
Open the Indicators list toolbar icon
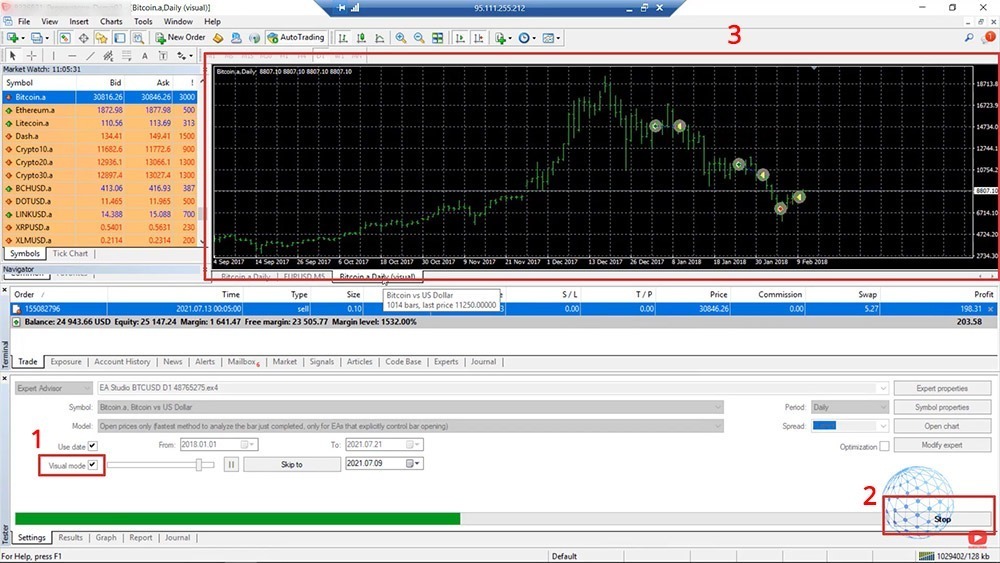click(x=502, y=38)
